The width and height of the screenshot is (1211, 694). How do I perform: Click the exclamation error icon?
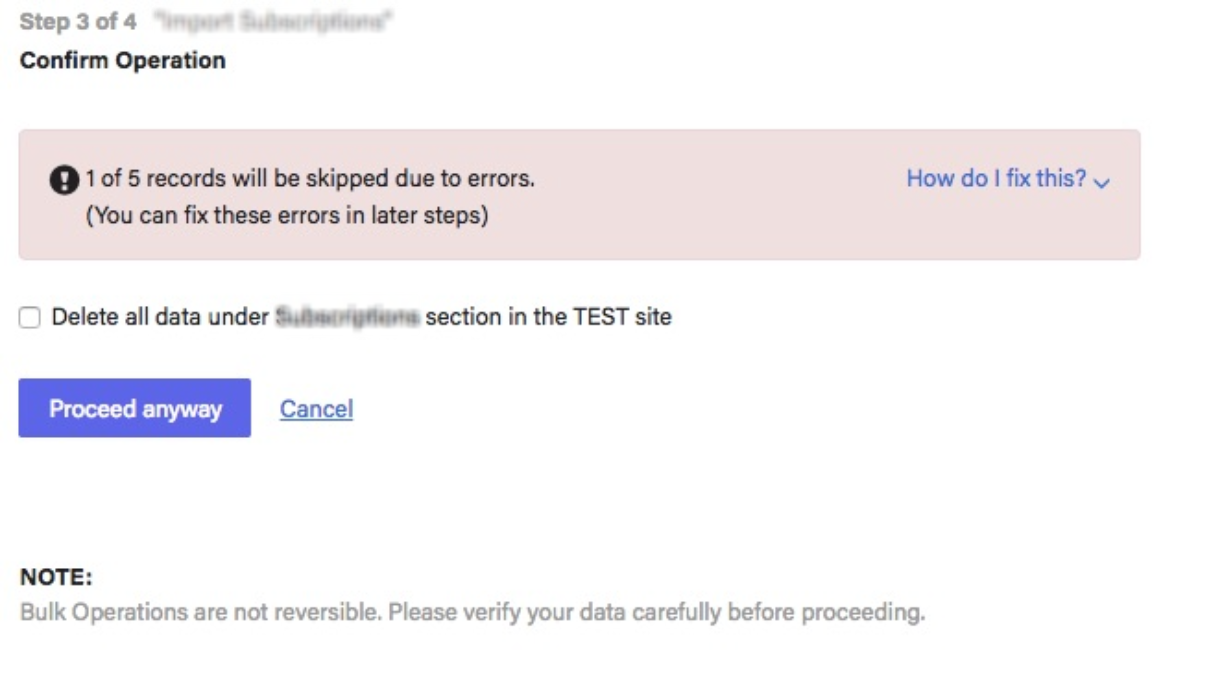point(64,181)
